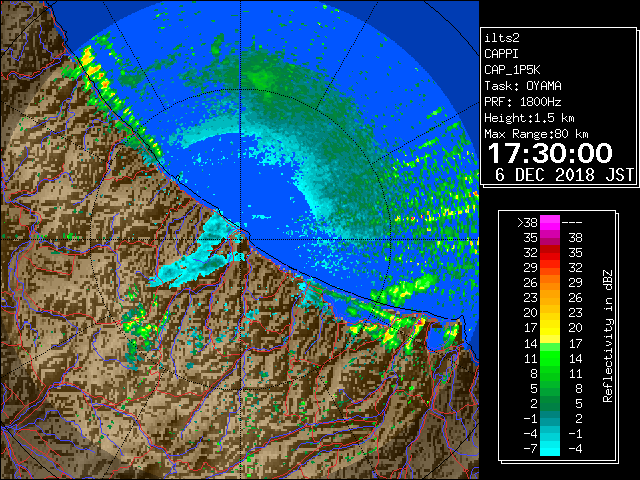Click the vertical Reflectivity in dBZ label
Viewport: 640px width, 480px height.
608,336
